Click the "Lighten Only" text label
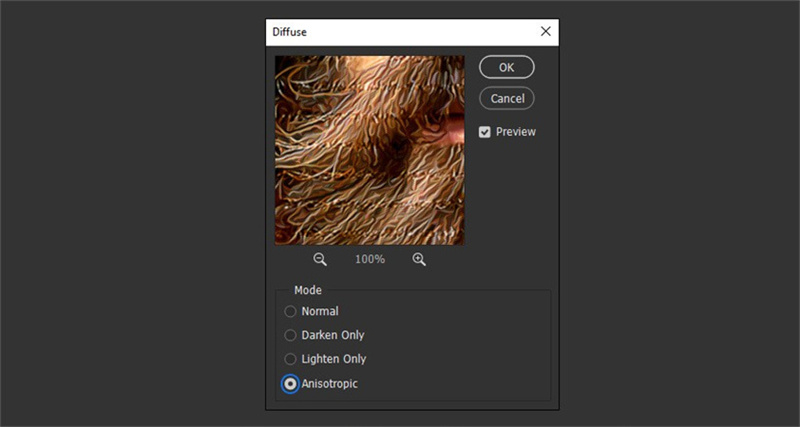Viewport: 800px width, 427px height. [x=334, y=359]
